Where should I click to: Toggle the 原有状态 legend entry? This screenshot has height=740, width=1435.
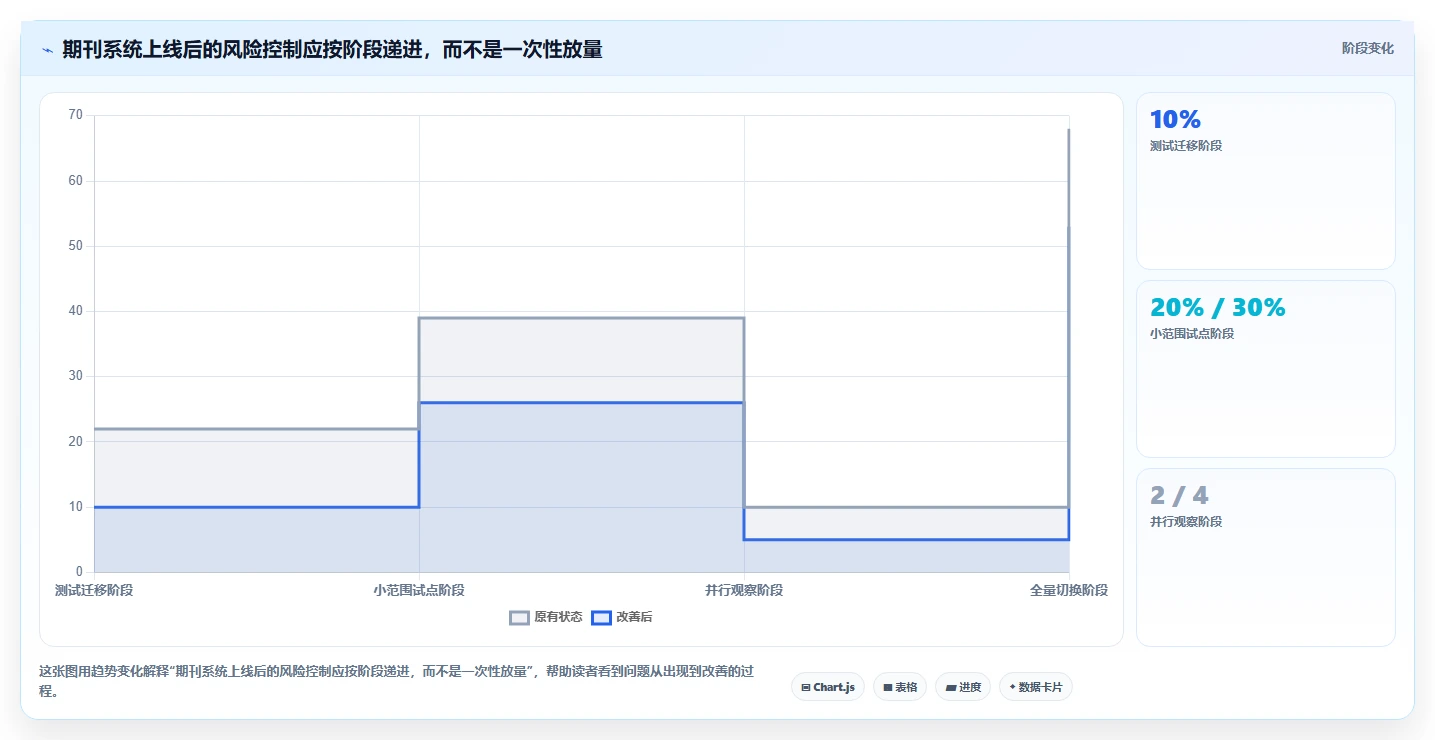point(546,617)
